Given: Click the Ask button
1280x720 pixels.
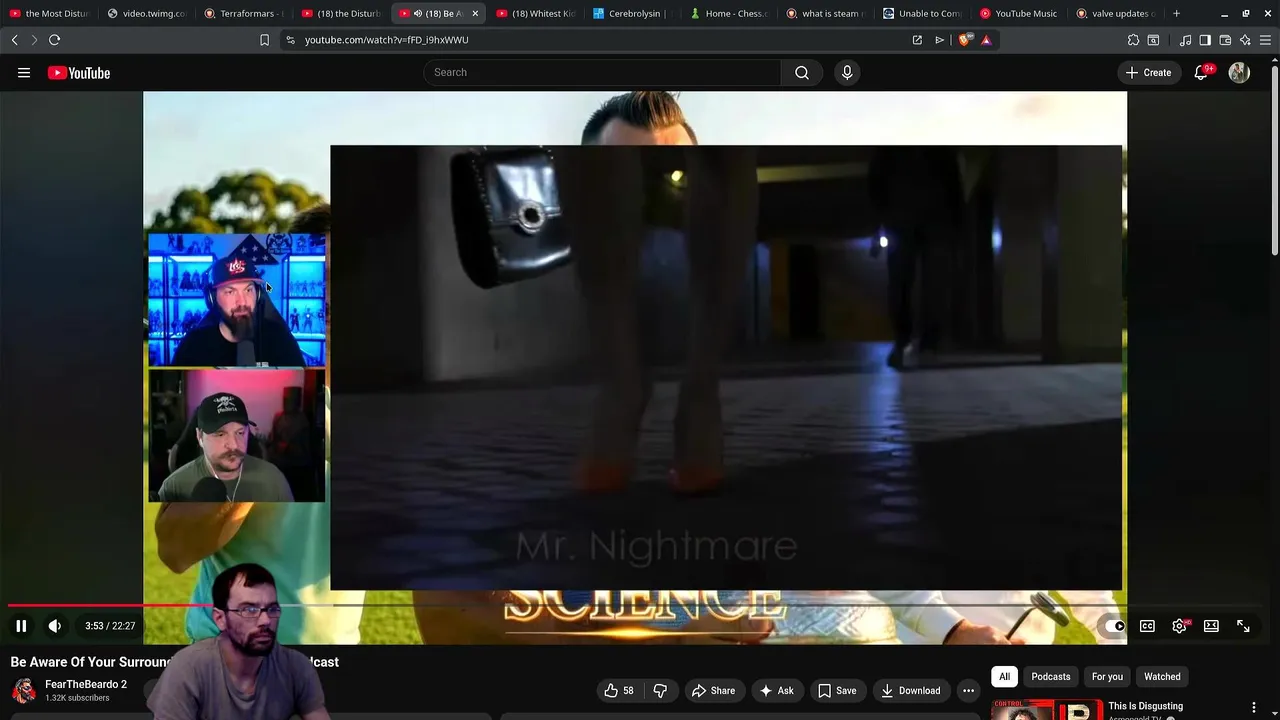Looking at the screenshot, I should [x=777, y=690].
